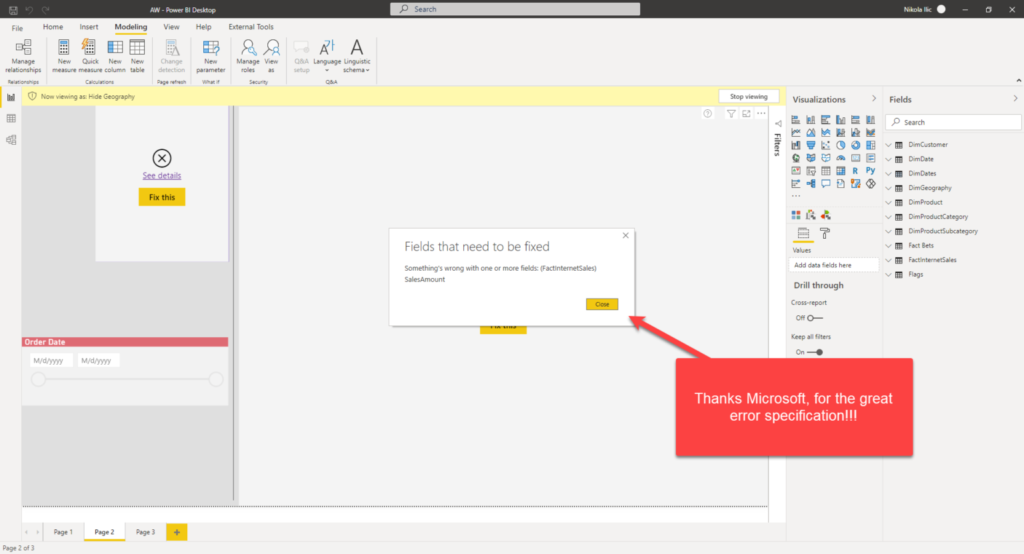Go to Page 1 tab
1024x554 pixels.
(x=63, y=532)
